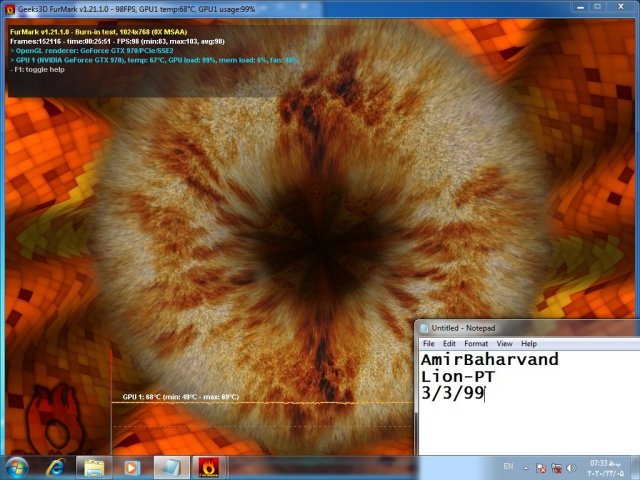Open Notepad's Format menu
Image resolution: width=640 pixels, height=480 pixels.
[476, 344]
